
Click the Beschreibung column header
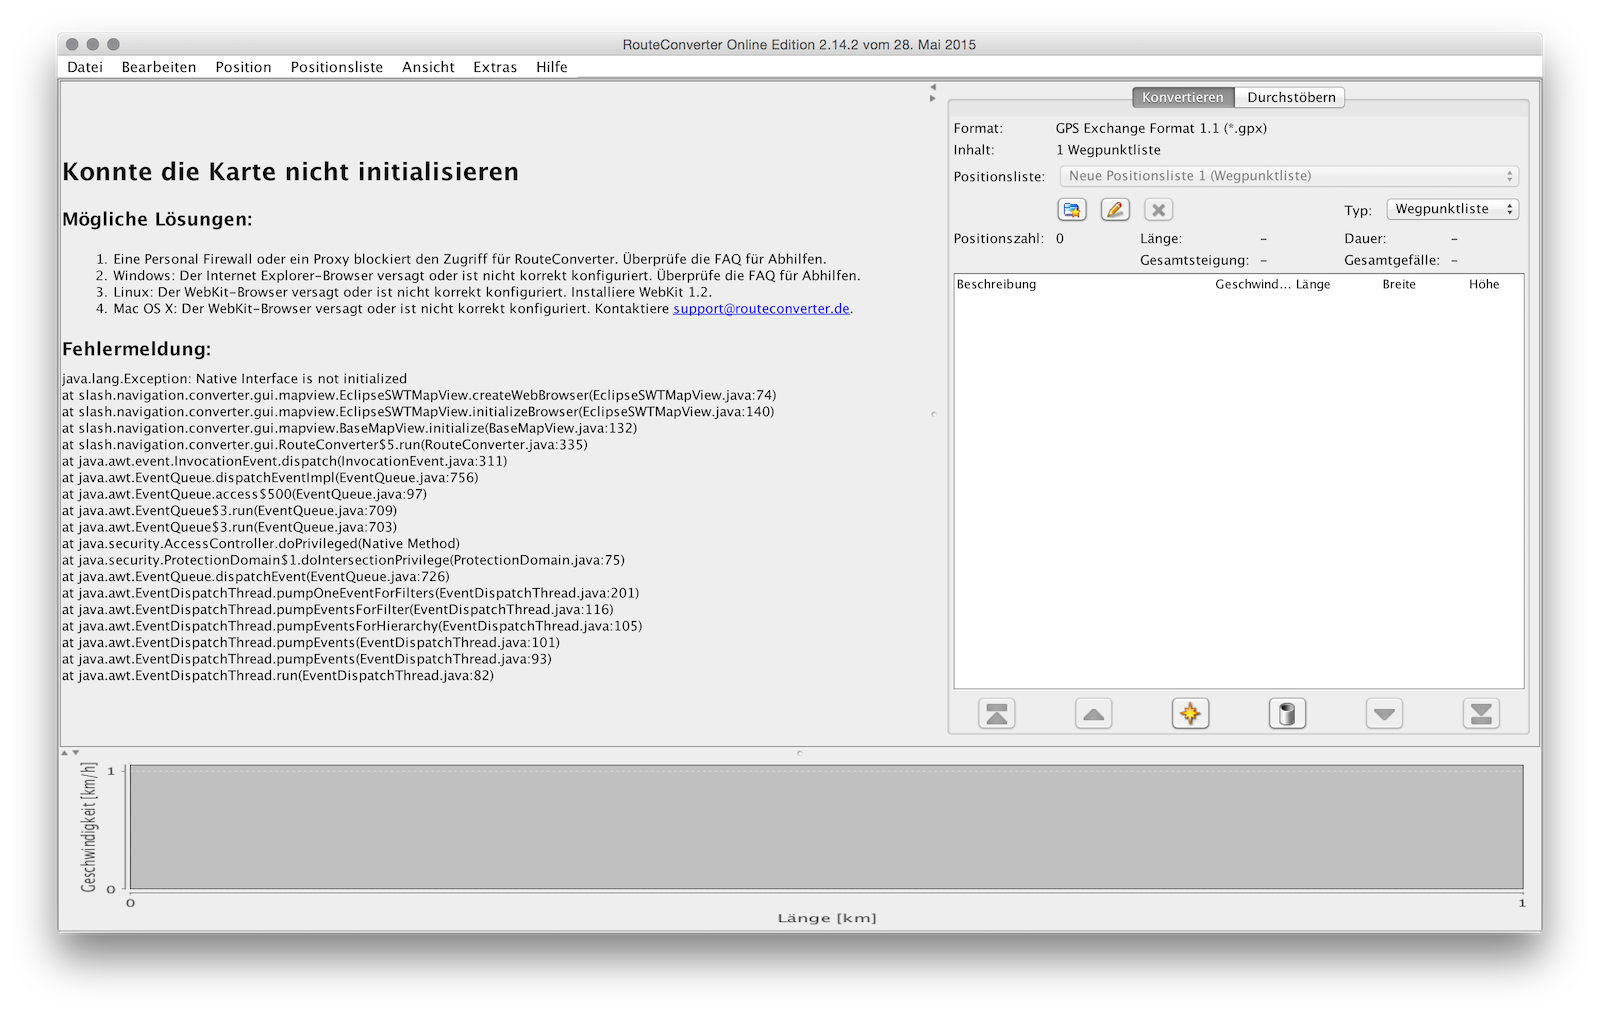point(997,285)
